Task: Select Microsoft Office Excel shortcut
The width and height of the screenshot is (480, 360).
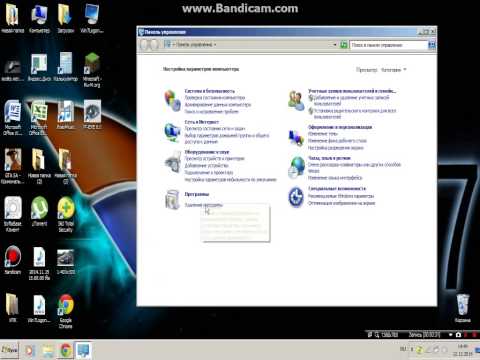Action: pyautogui.click(x=39, y=117)
